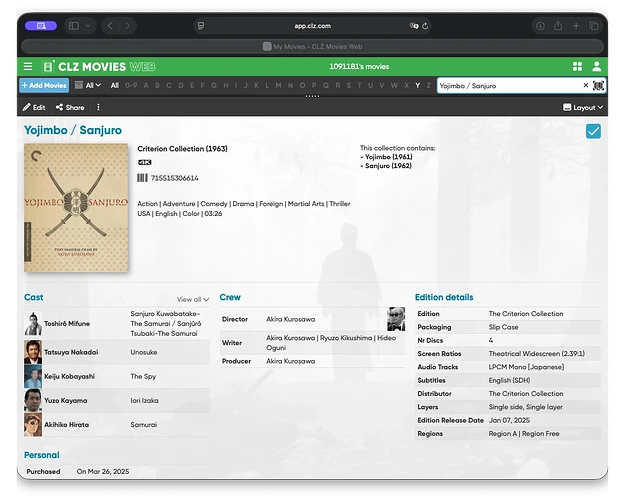Click the Edition details heading
The height and width of the screenshot is (500, 625).
point(444,297)
